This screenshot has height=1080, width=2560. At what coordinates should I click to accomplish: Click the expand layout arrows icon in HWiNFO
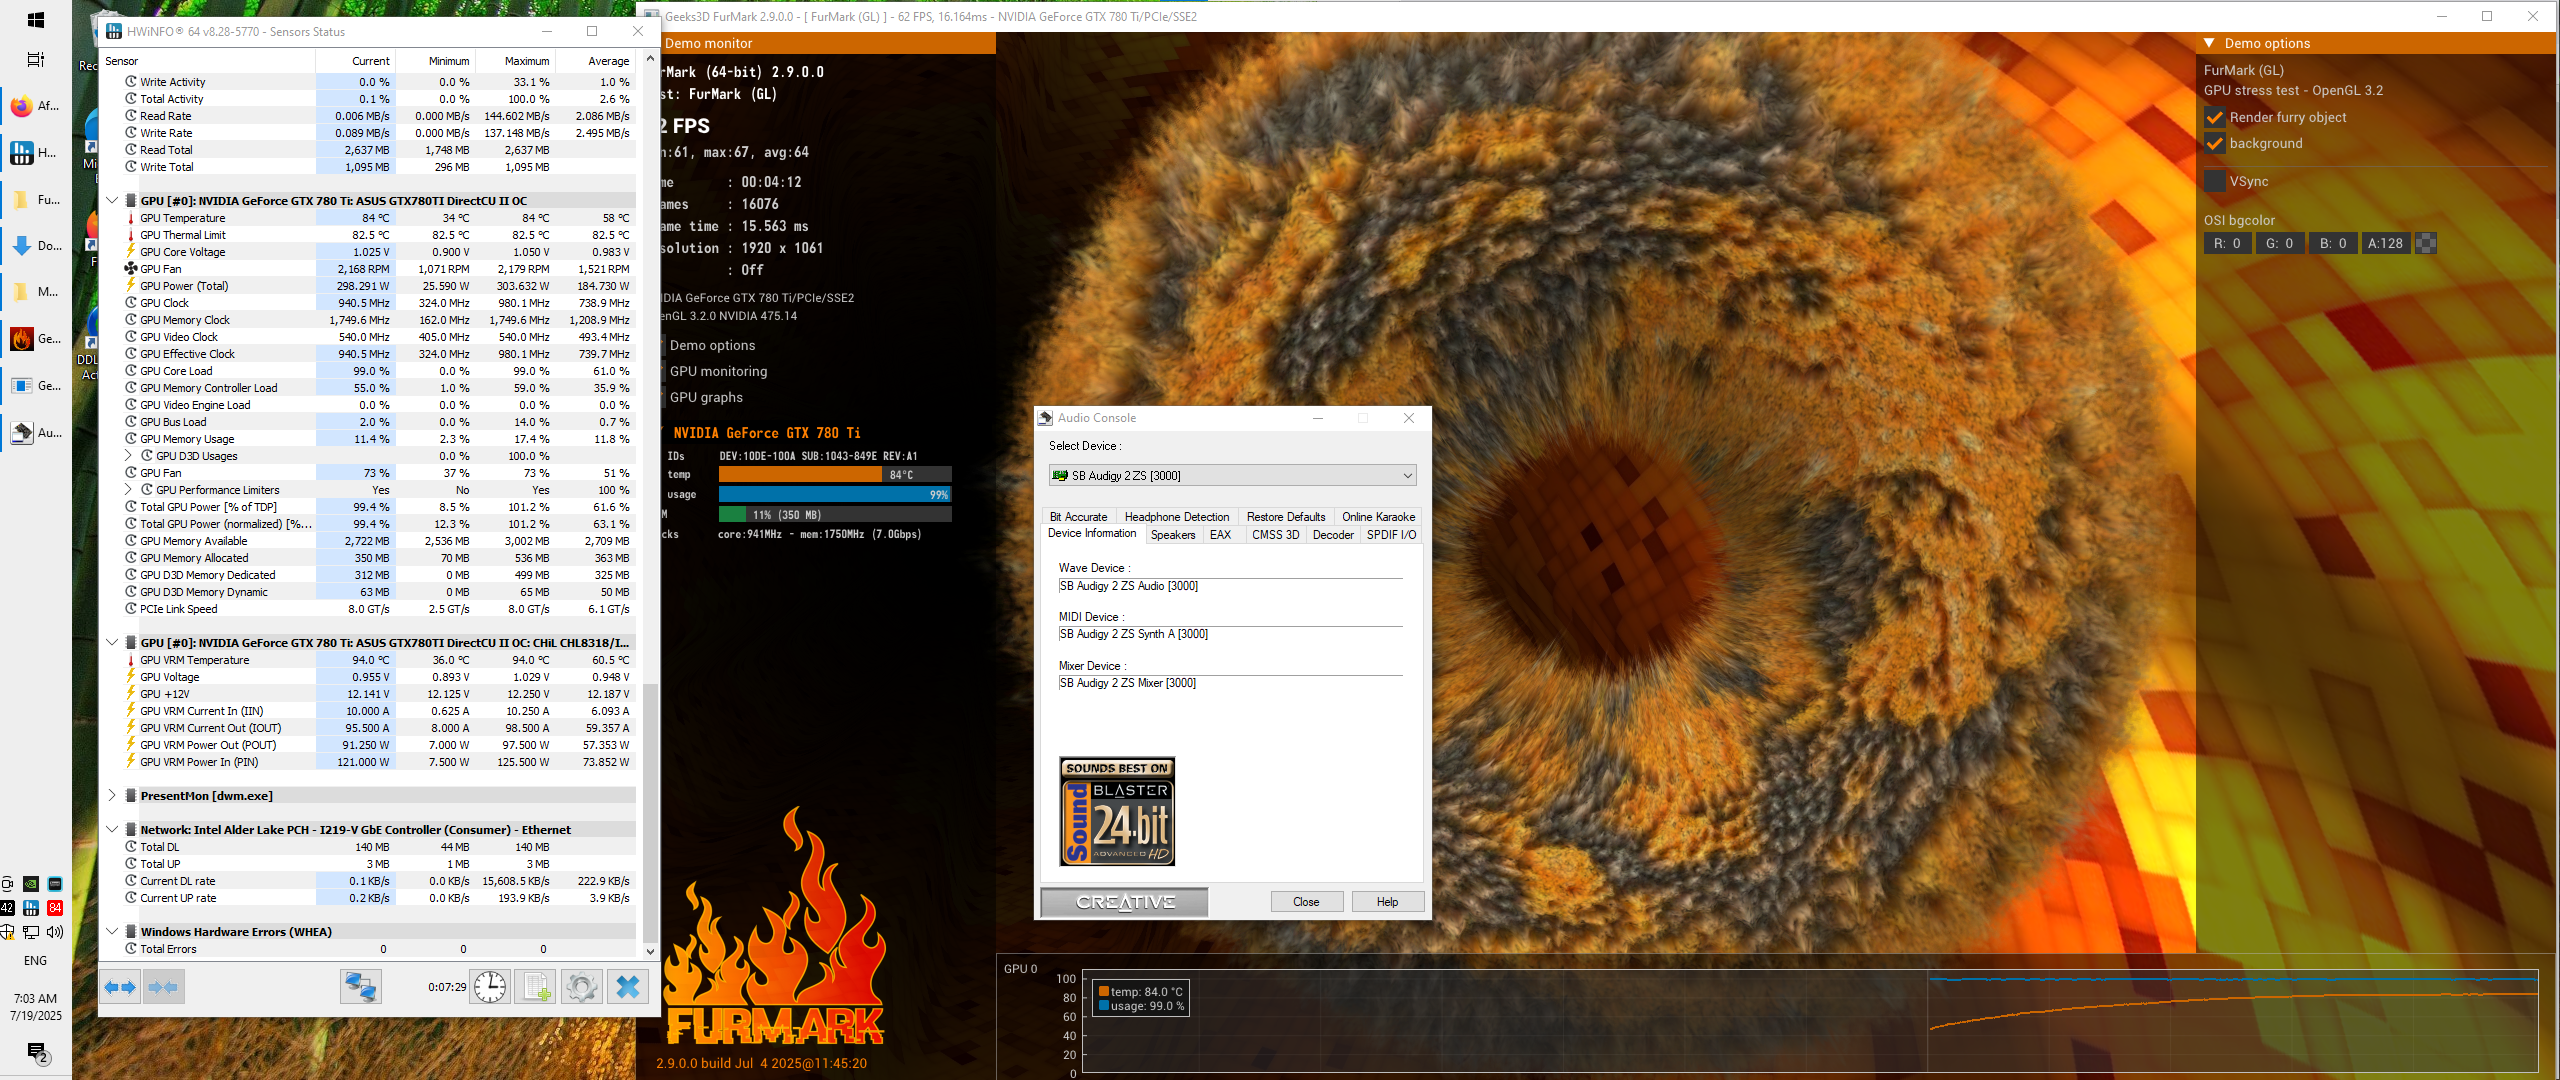(x=120, y=987)
